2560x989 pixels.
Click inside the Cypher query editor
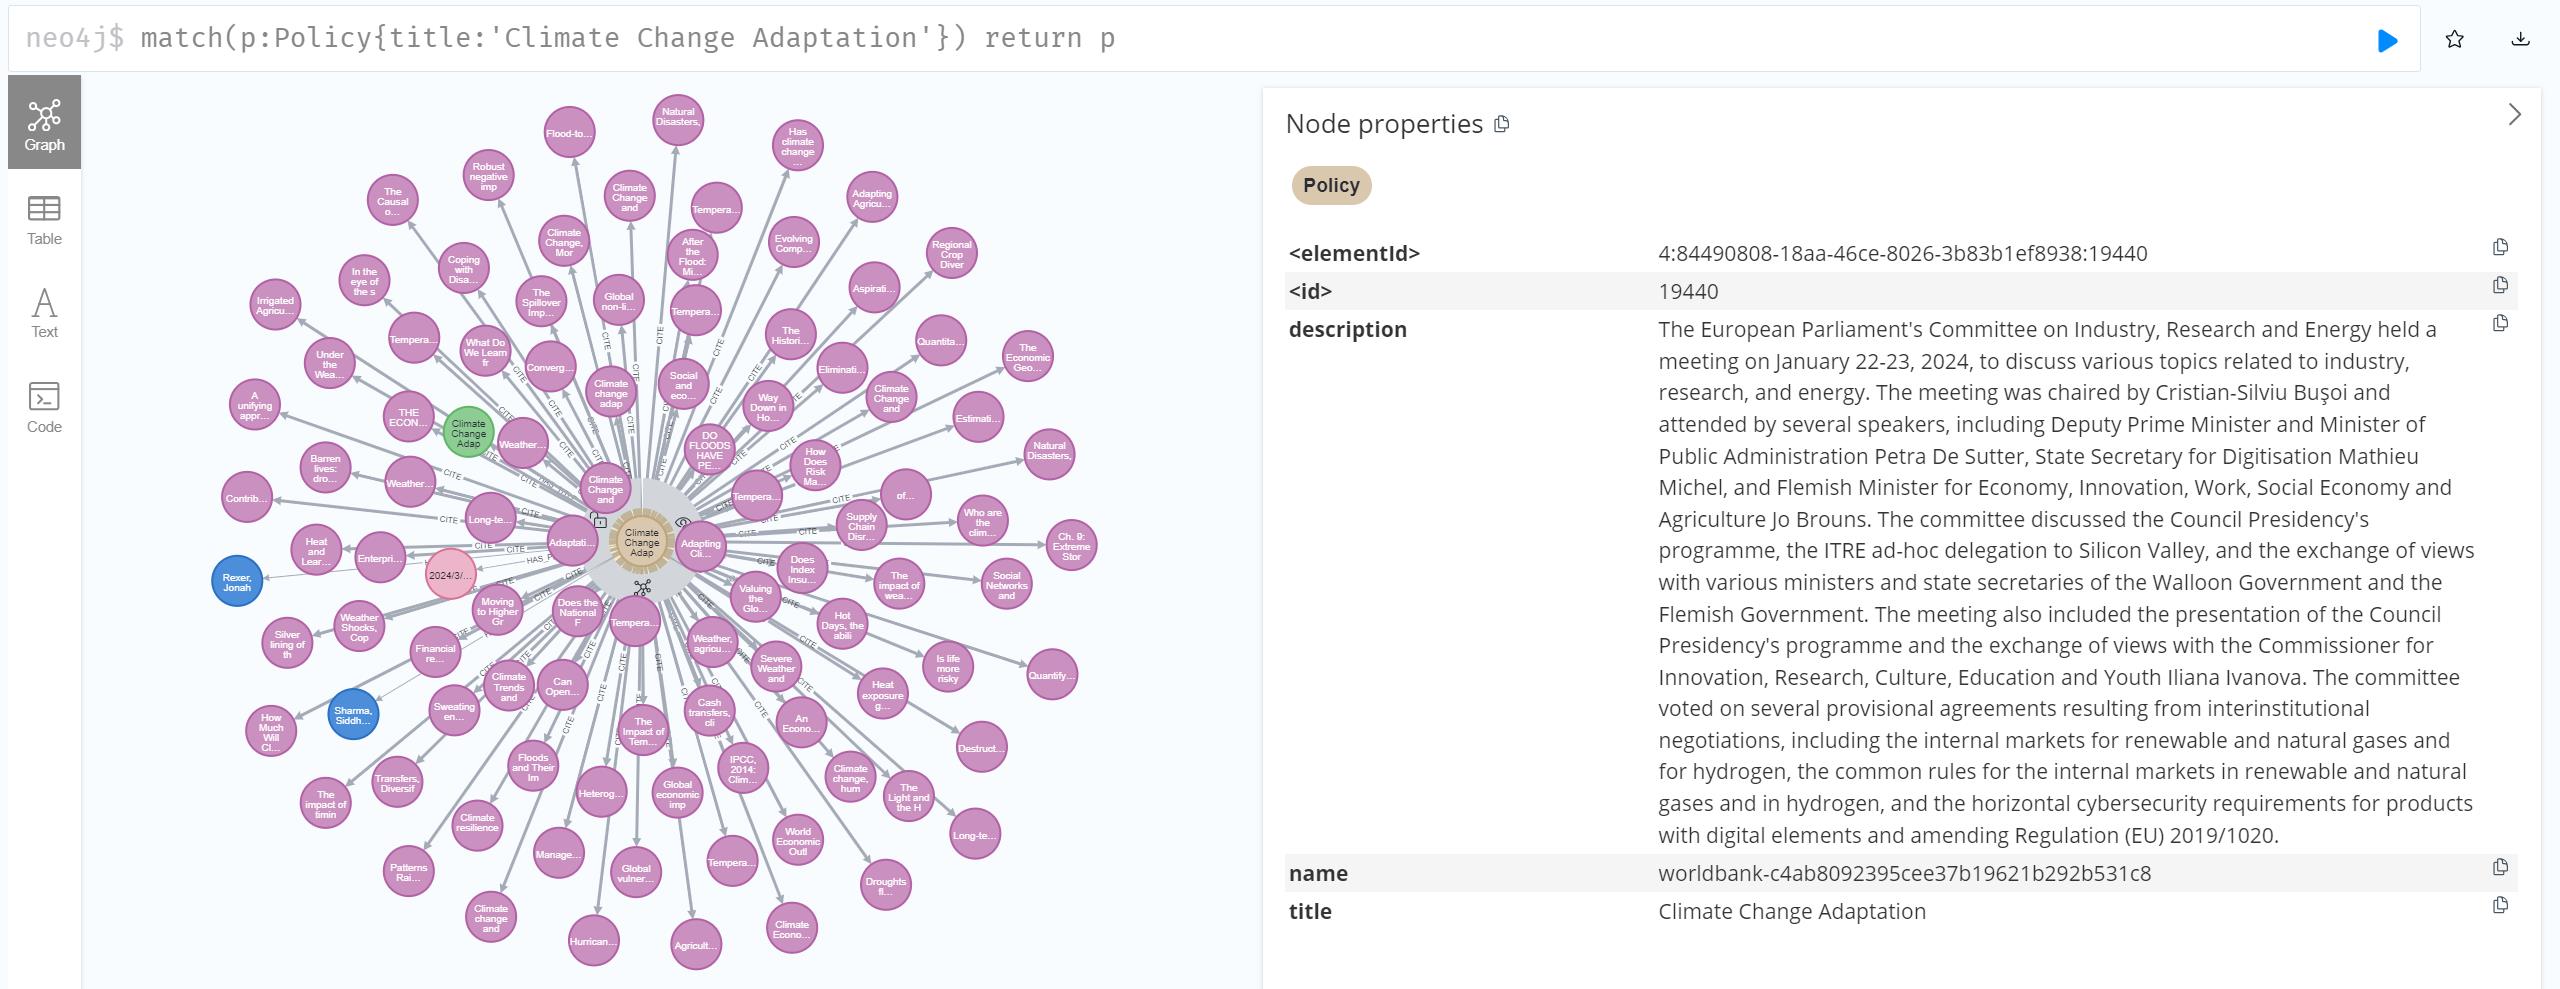[x=1200, y=38]
